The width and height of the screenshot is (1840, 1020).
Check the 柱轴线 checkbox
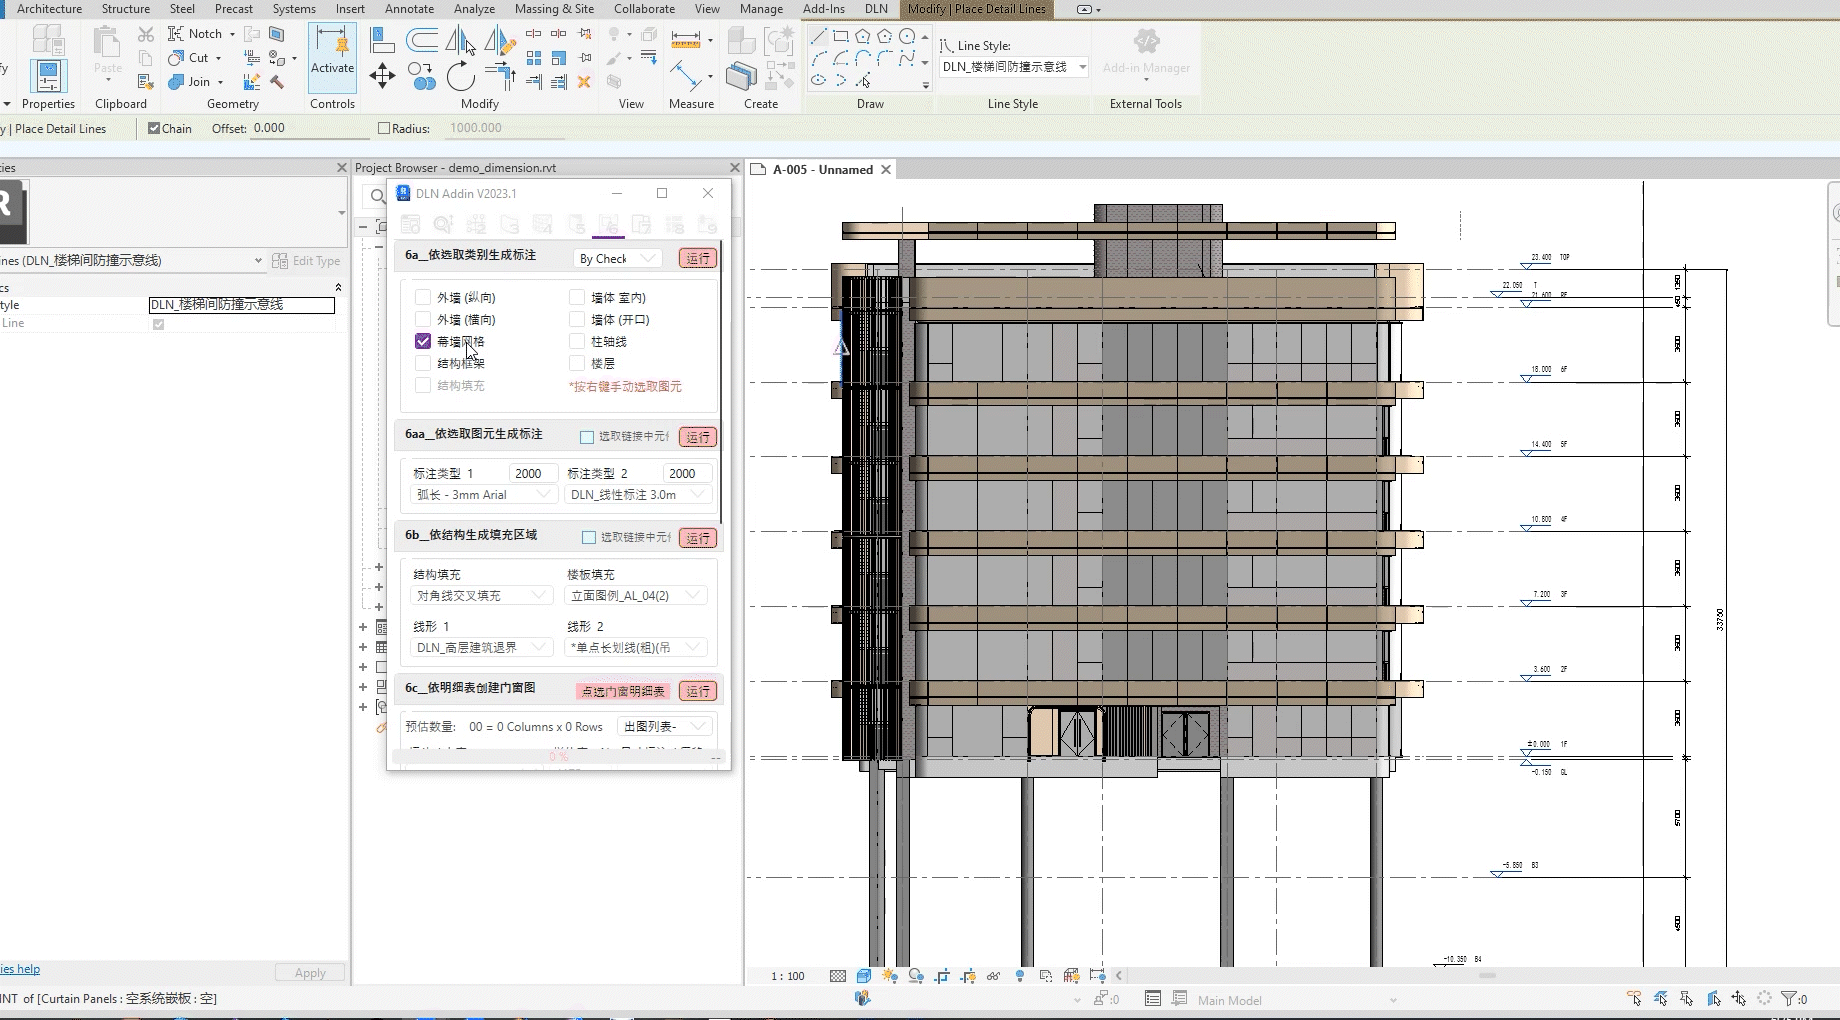tap(577, 341)
